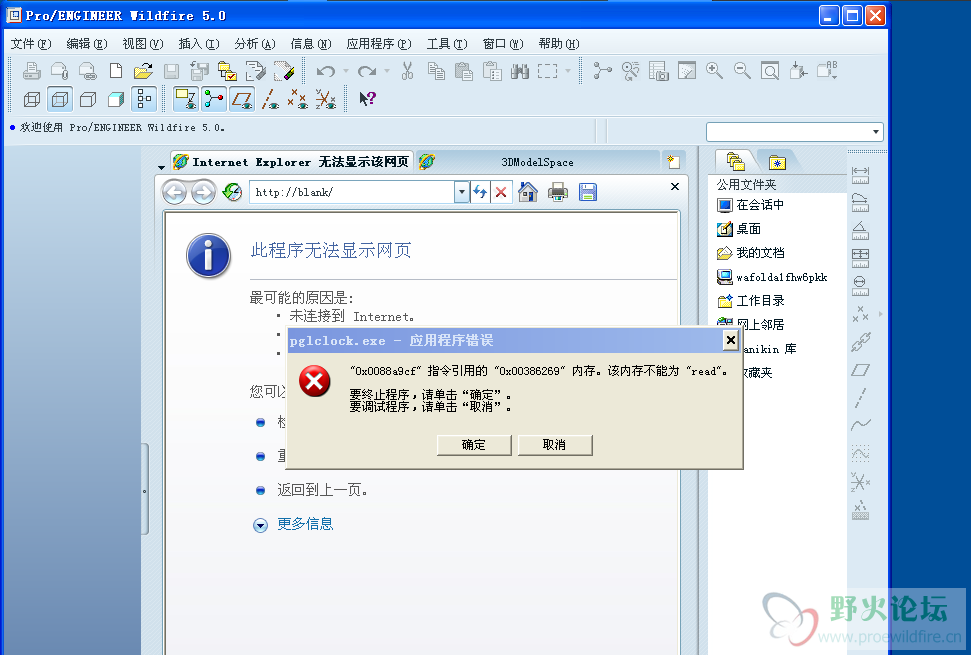Click the context help arrow icon
971x655 pixels.
(x=367, y=98)
